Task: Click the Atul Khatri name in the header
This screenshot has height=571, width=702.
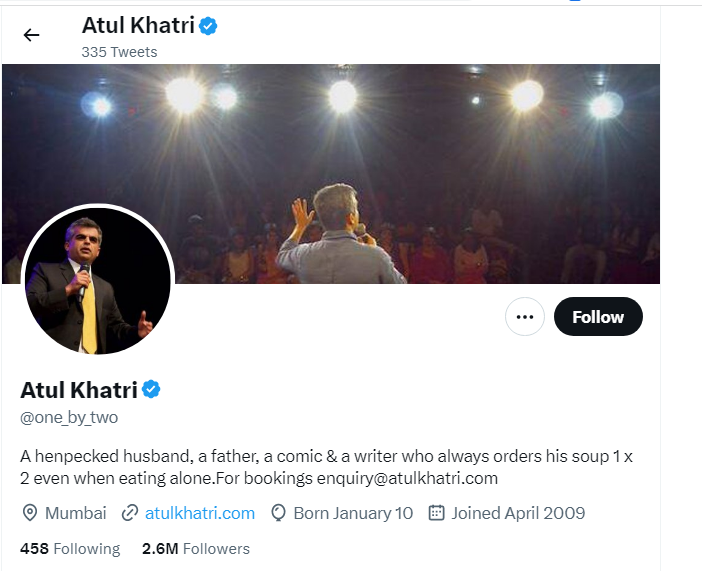Action: pyautogui.click(x=138, y=26)
